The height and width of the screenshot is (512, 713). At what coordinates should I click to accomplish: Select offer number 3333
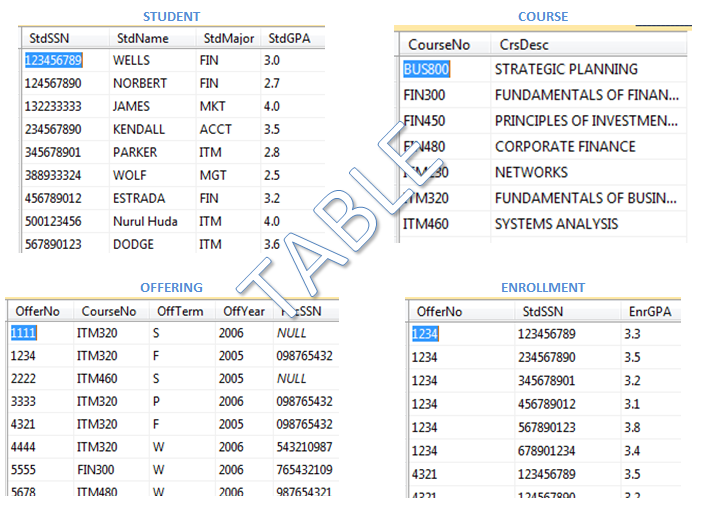click(x=23, y=401)
